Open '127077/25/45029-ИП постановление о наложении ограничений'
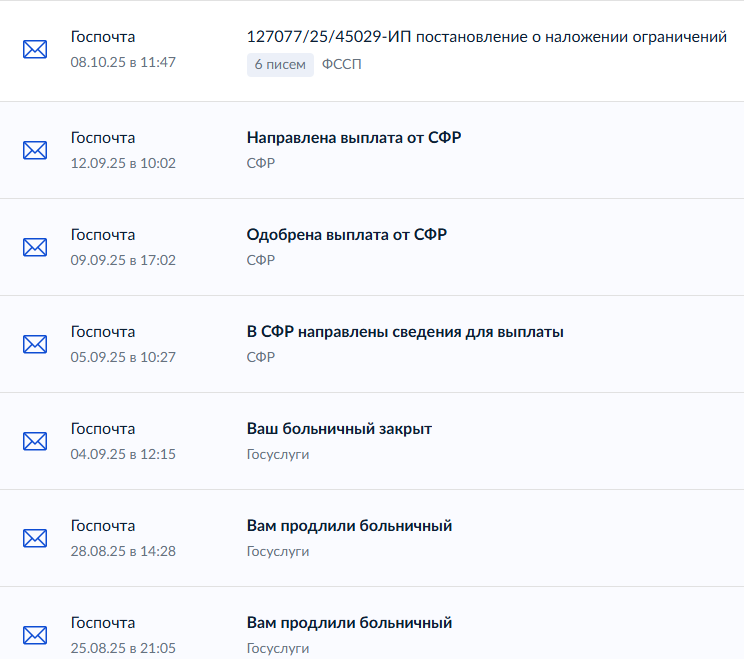This screenshot has height=659, width=744. pos(486,37)
